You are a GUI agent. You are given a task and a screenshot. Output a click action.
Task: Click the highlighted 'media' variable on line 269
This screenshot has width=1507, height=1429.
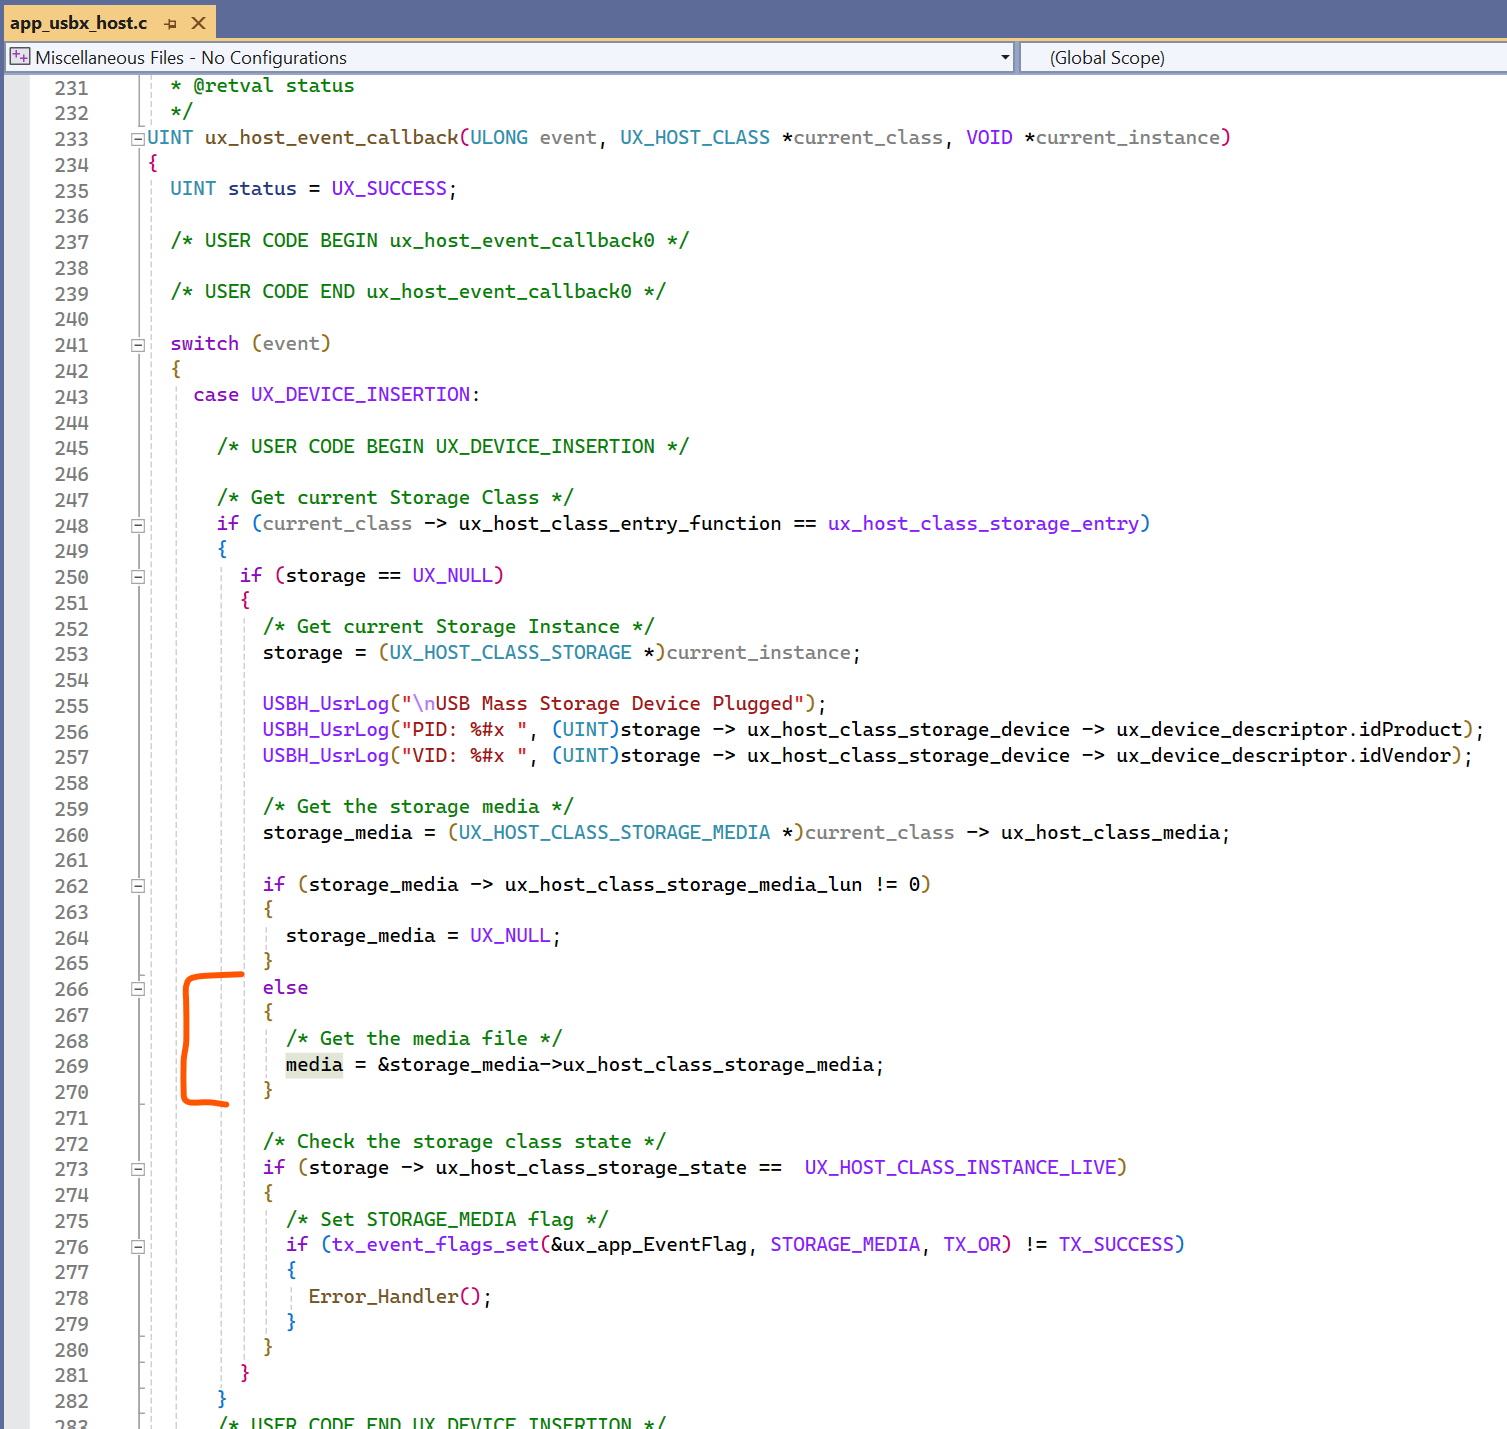314,1065
